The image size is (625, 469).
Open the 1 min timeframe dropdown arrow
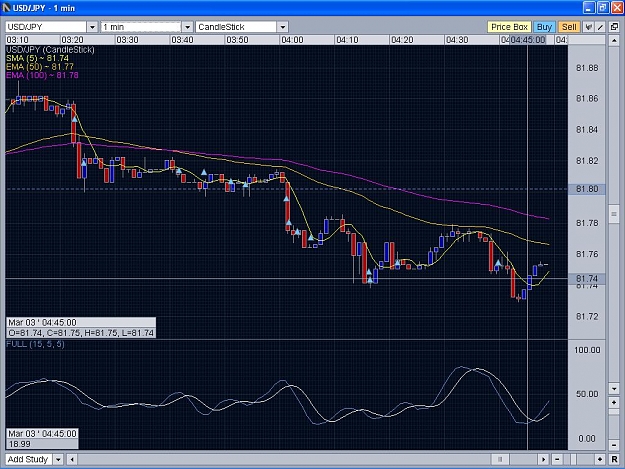(187, 27)
